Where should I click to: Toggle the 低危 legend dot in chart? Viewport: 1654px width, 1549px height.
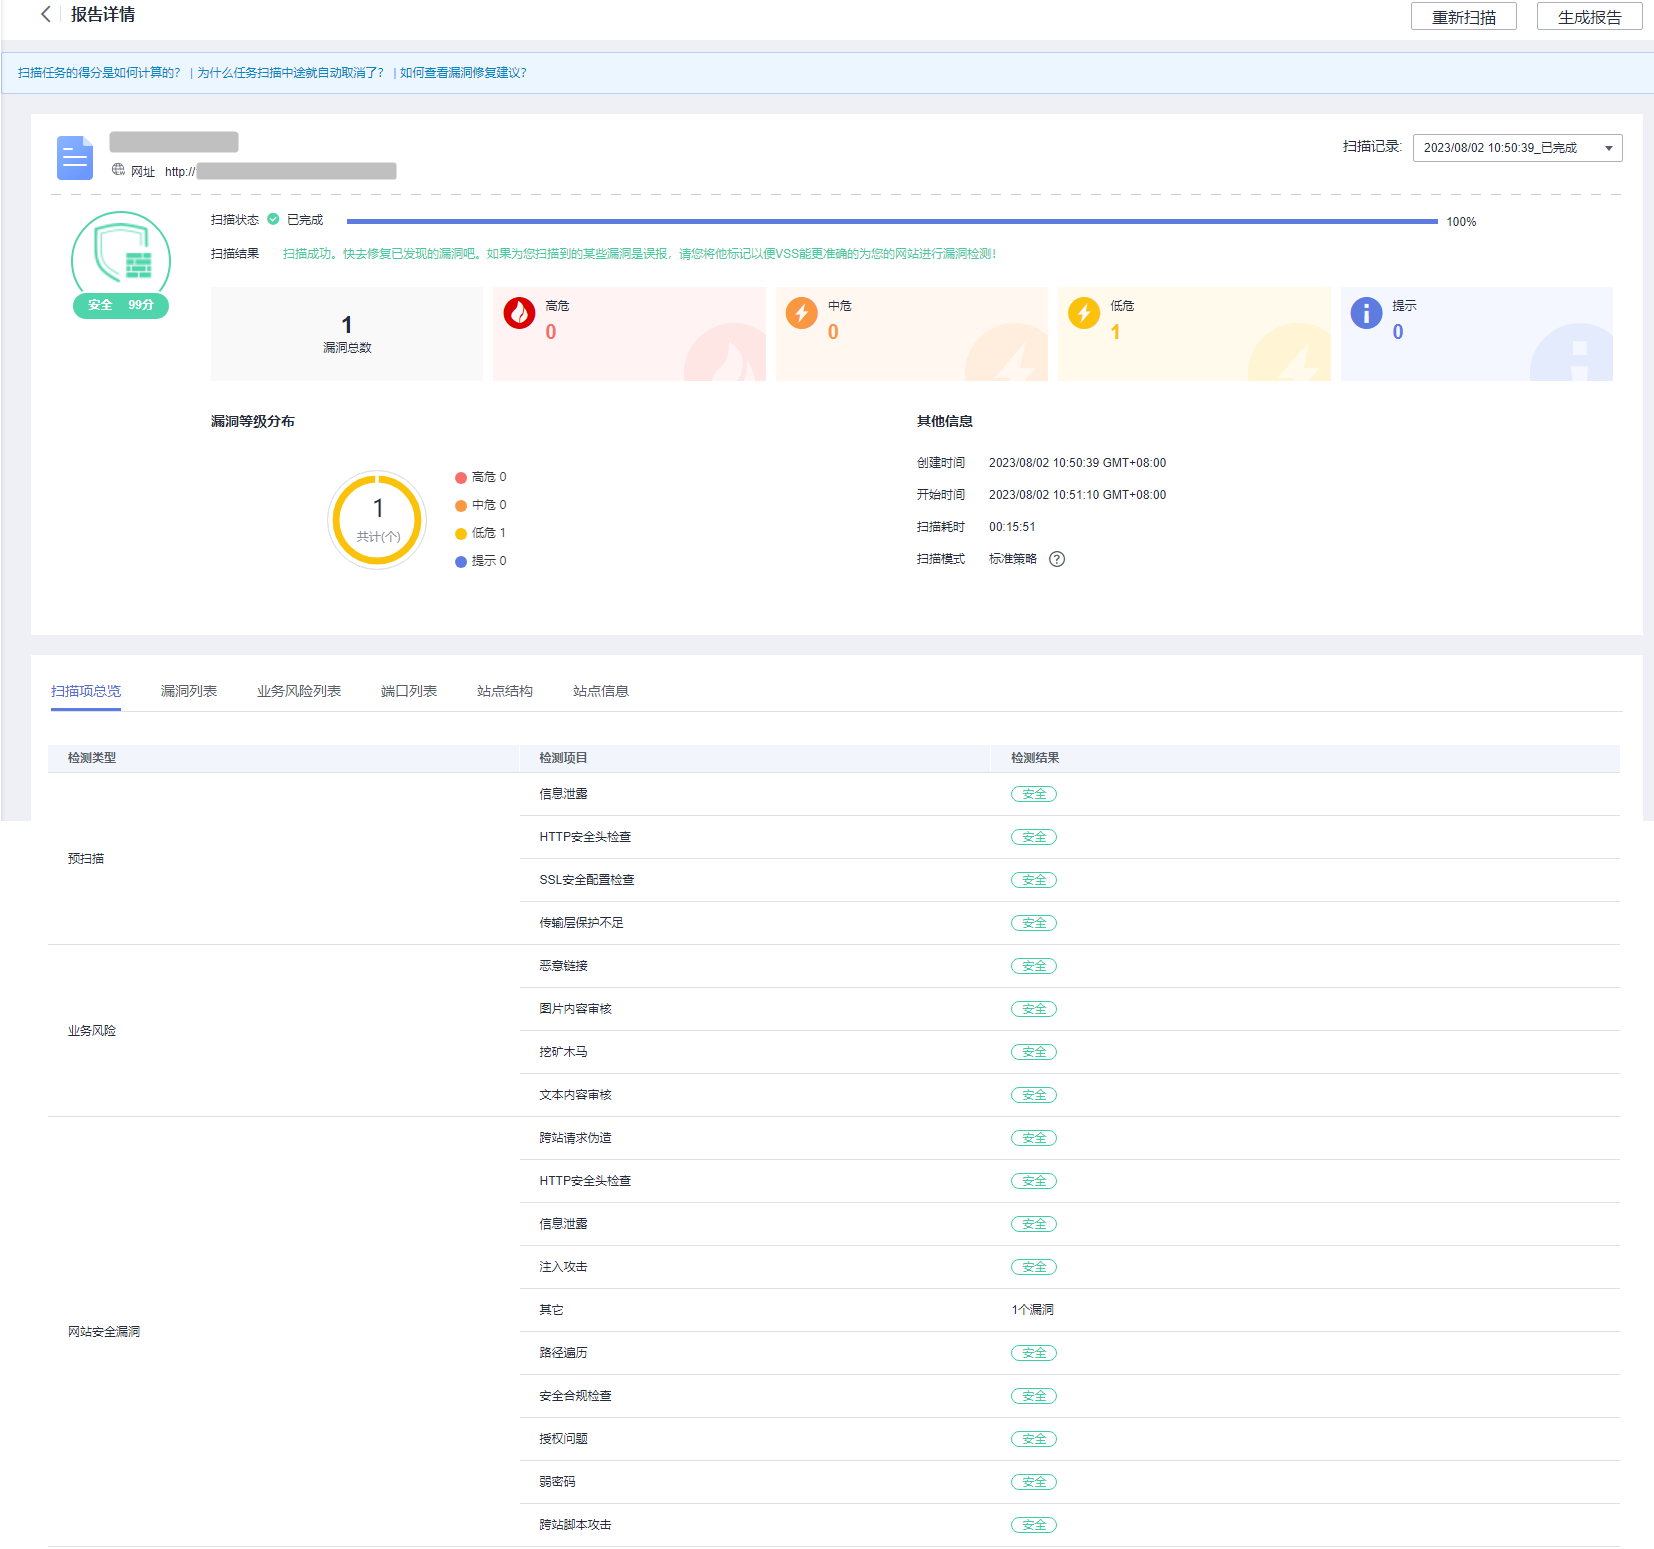coord(461,534)
